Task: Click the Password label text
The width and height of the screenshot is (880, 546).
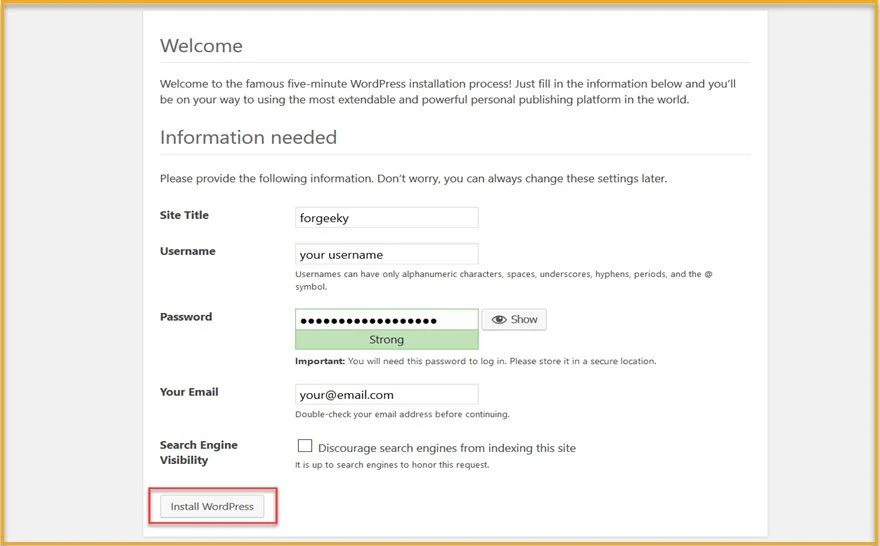Action: (186, 316)
